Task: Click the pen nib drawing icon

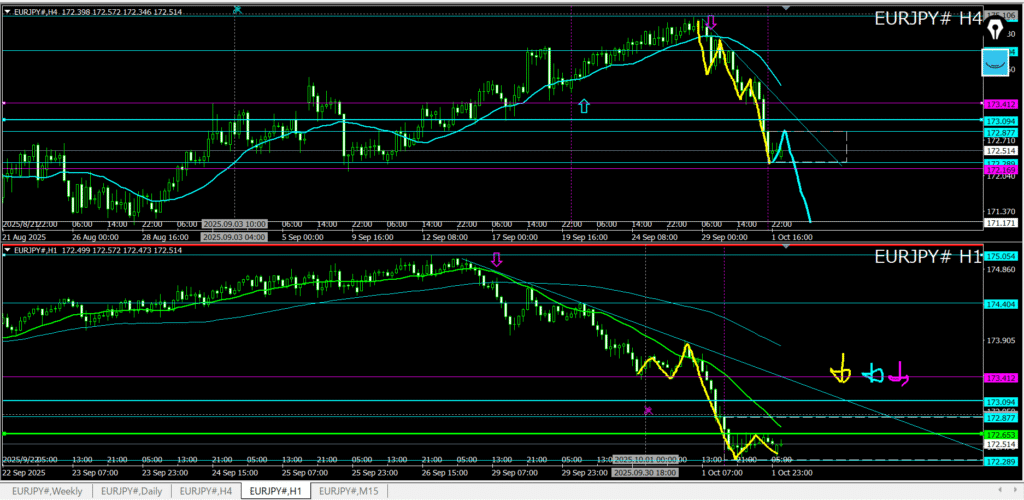Action: click(995, 31)
